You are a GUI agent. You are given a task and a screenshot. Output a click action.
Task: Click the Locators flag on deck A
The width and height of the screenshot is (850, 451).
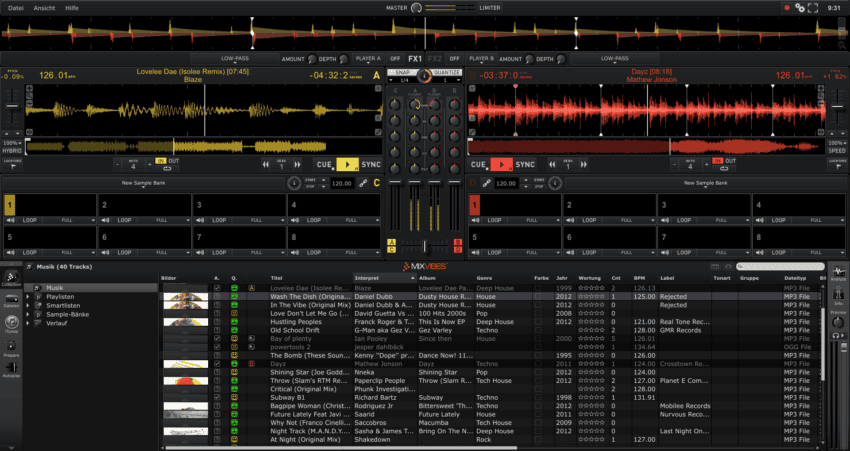click(x=13, y=166)
